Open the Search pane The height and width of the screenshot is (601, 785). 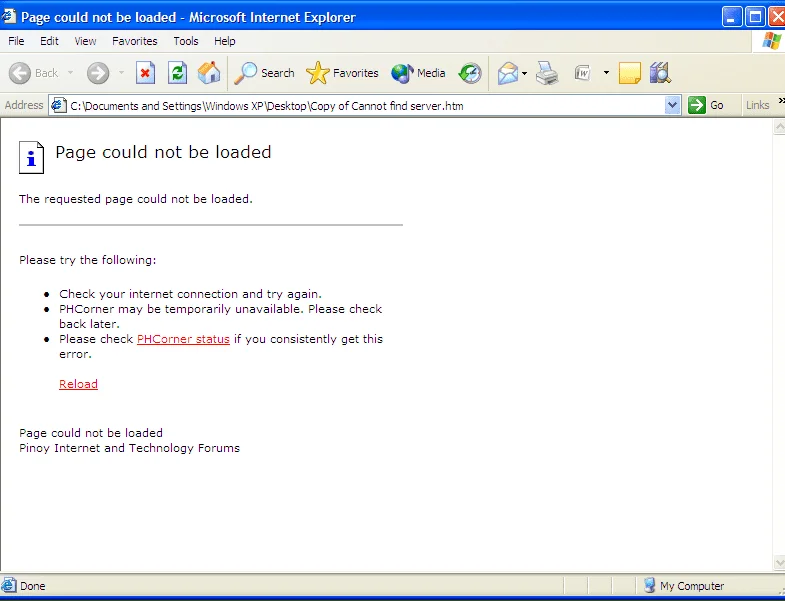[264, 73]
